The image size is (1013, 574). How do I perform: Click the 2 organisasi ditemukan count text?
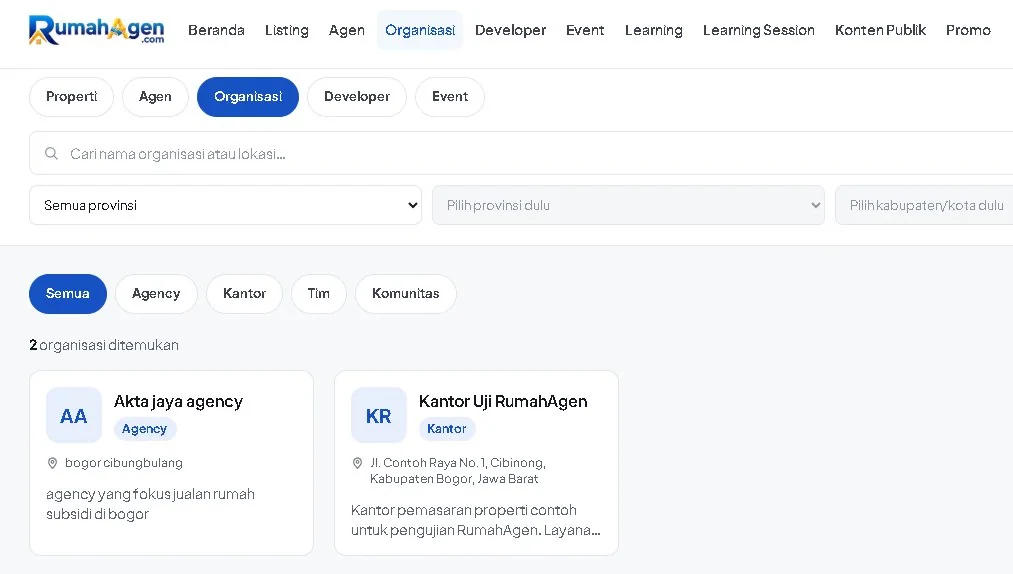tap(104, 345)
